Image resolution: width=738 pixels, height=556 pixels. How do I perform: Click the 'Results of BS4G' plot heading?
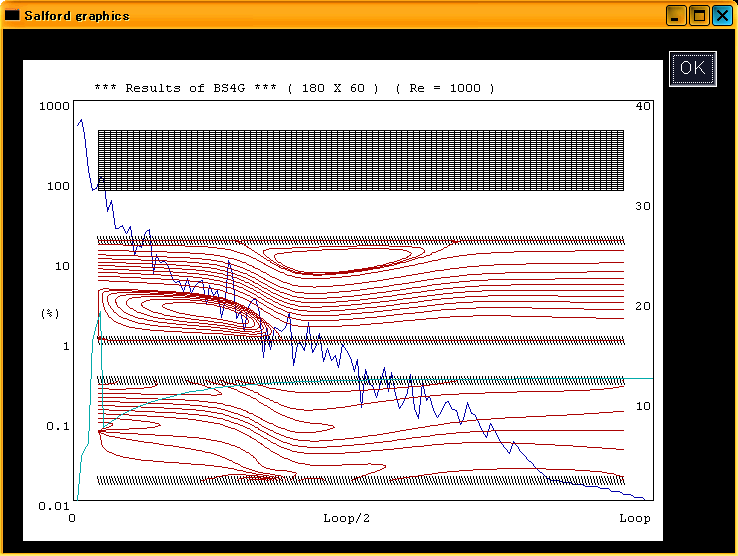pyautogui.click(x=185, y=88)
